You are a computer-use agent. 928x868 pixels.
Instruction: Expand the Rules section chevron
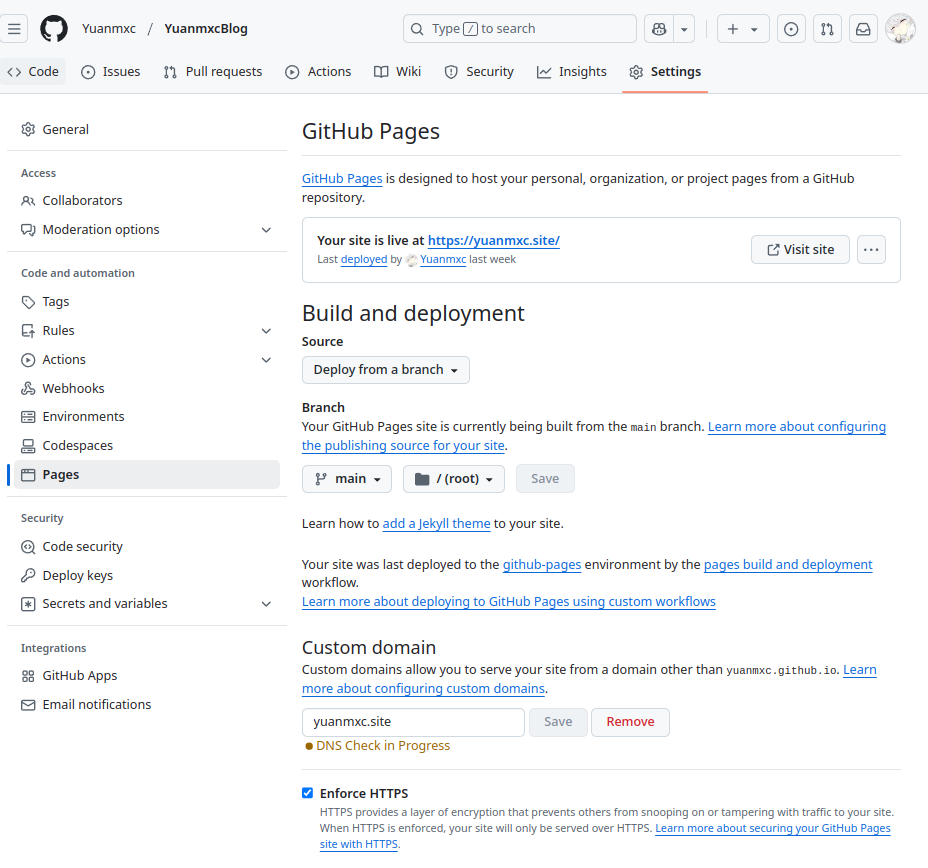pos(266,331)
